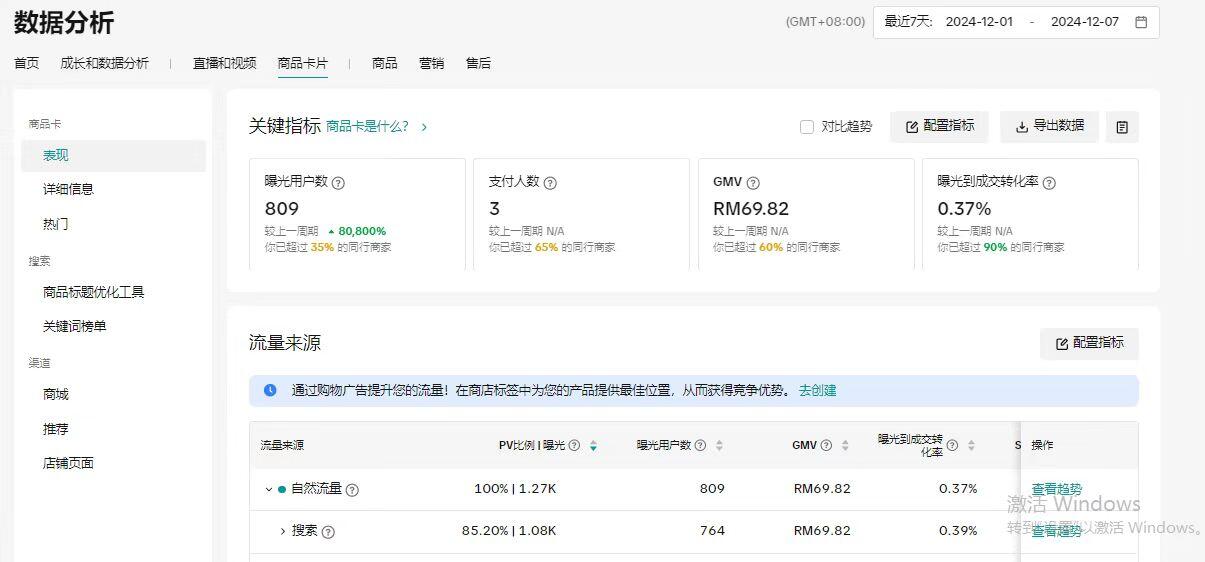Open the date range calendar icon
The image size is (1205, 562).
click(1141, 22)
